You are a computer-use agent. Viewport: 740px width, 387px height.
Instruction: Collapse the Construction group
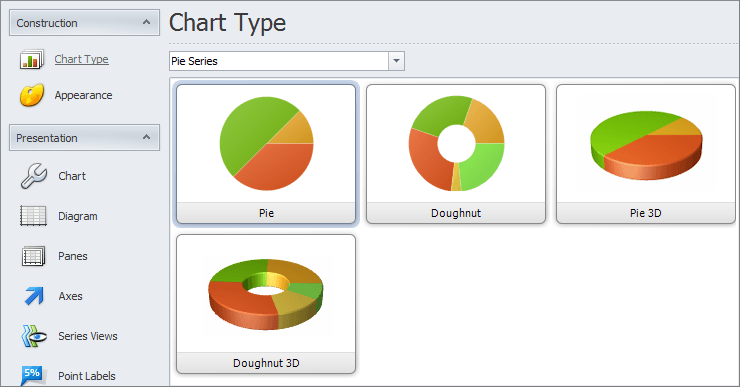coord(146,23)
